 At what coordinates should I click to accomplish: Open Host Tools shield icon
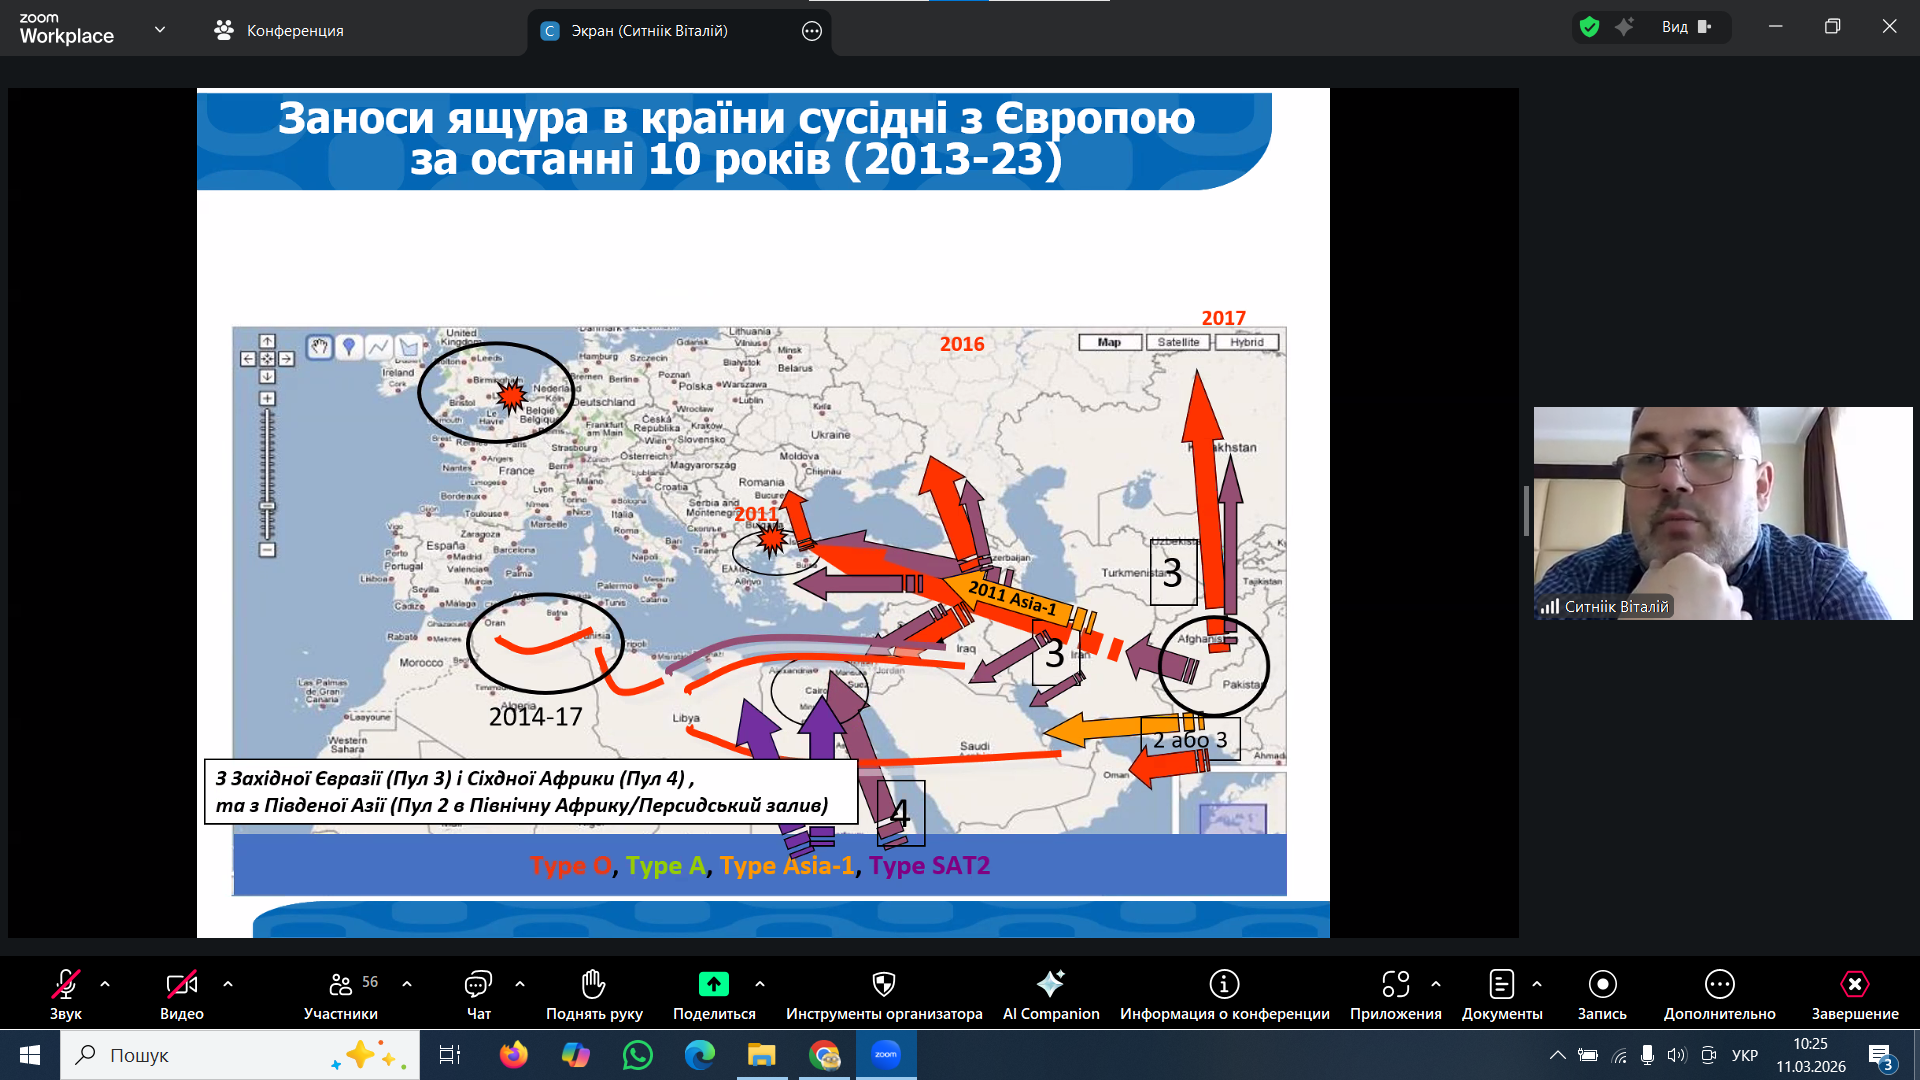tap(883, 985)
